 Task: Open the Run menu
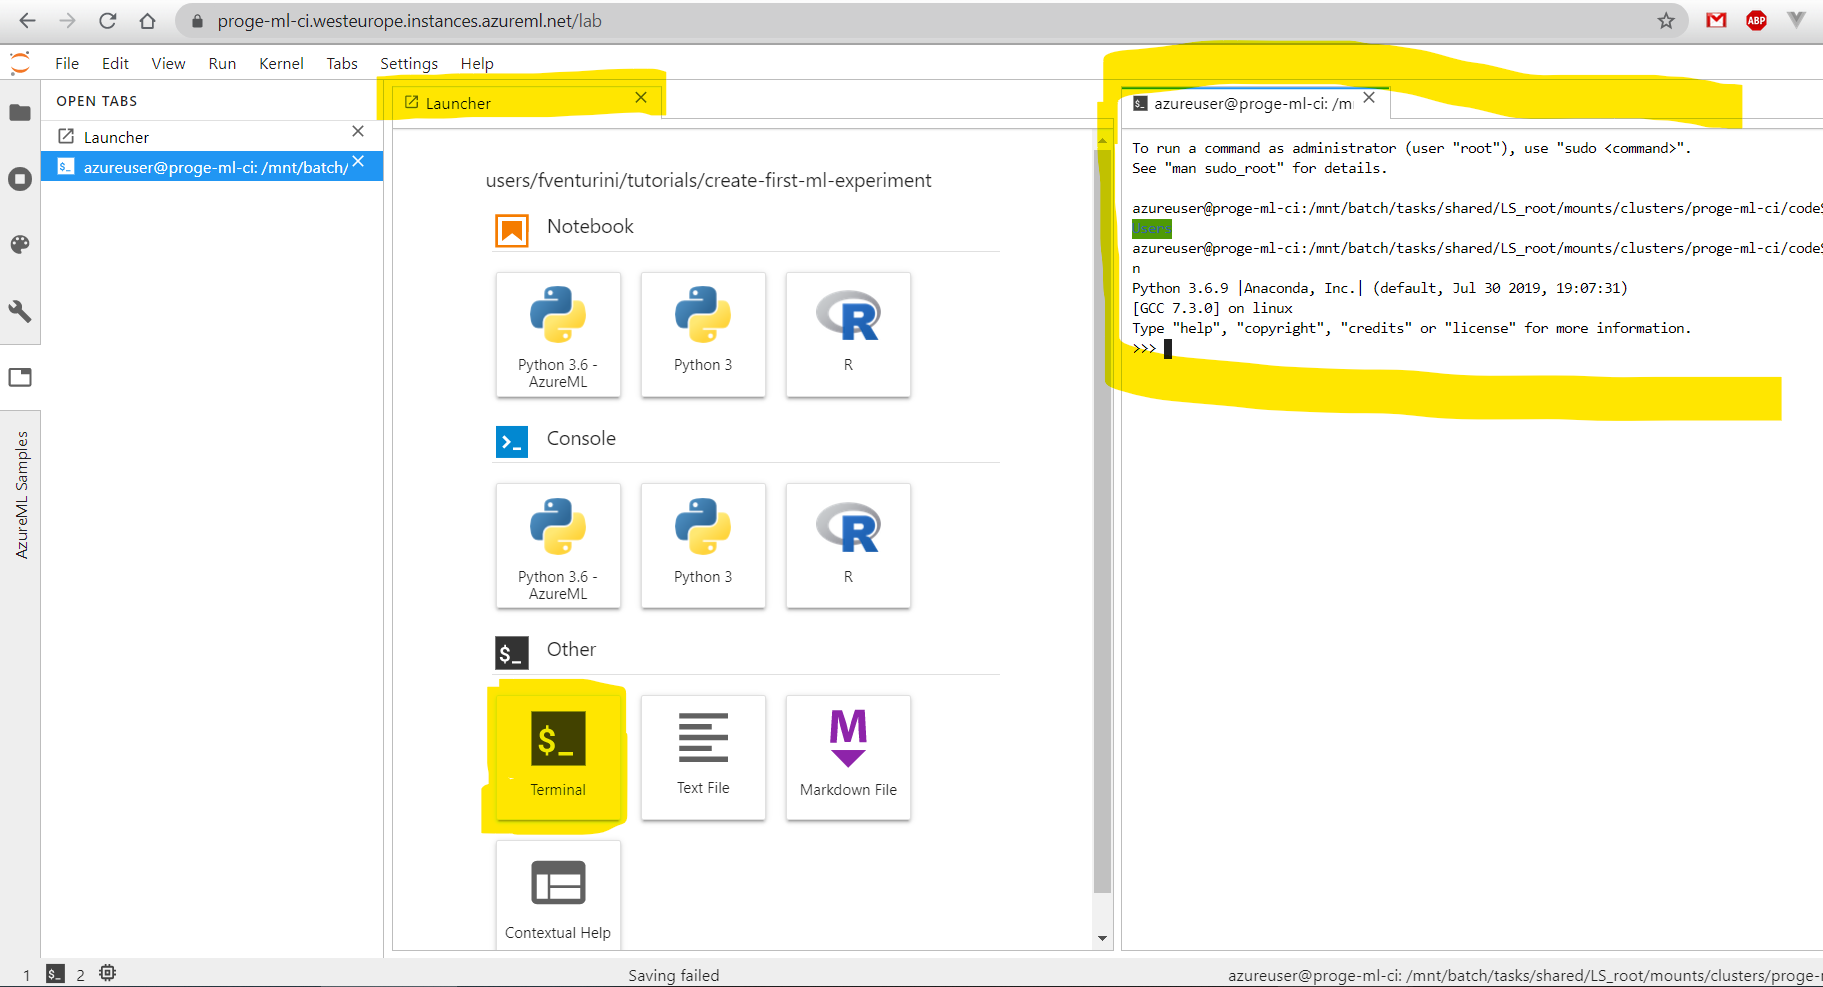point(222,63)
